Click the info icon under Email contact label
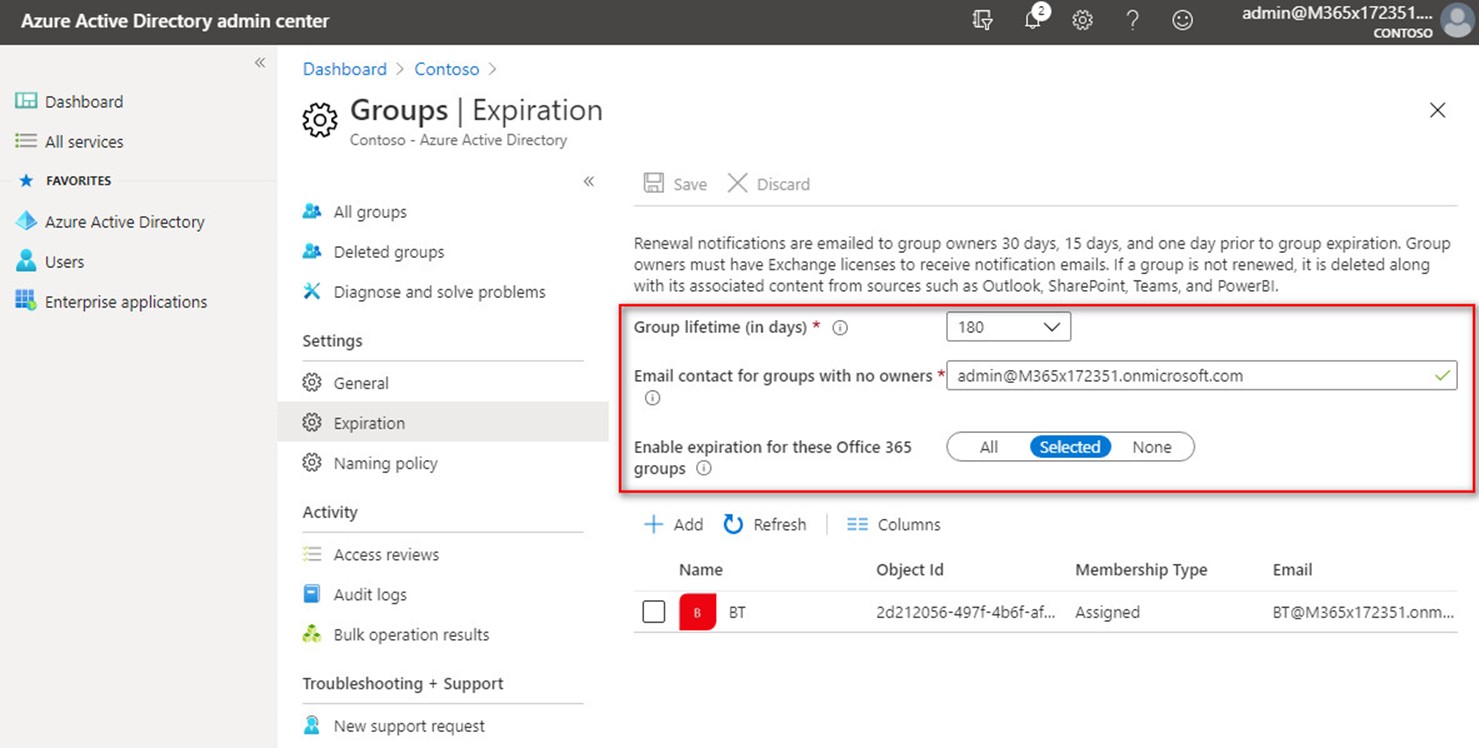 click(653, 398)
